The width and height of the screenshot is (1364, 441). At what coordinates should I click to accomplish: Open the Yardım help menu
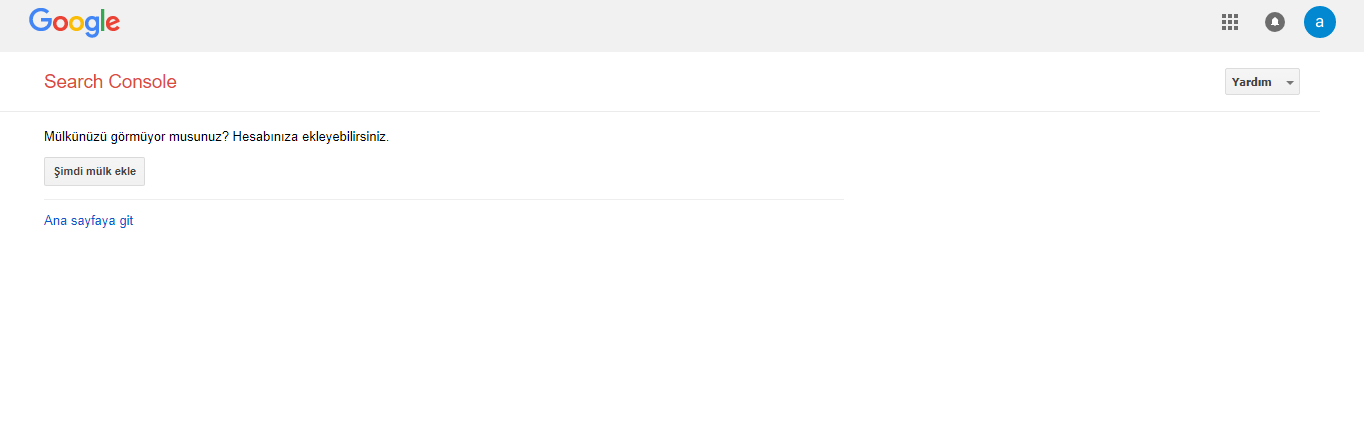[1262, 82]
